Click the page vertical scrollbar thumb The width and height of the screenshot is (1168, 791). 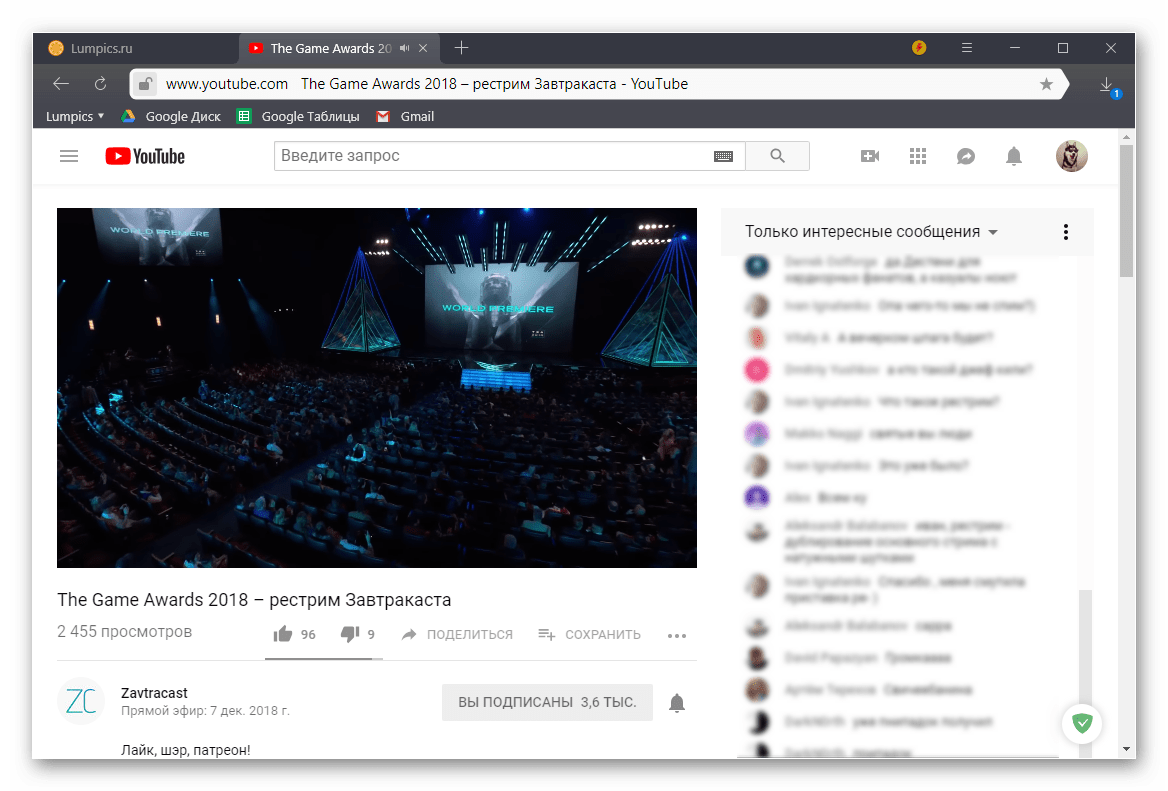pos(1126,210)
